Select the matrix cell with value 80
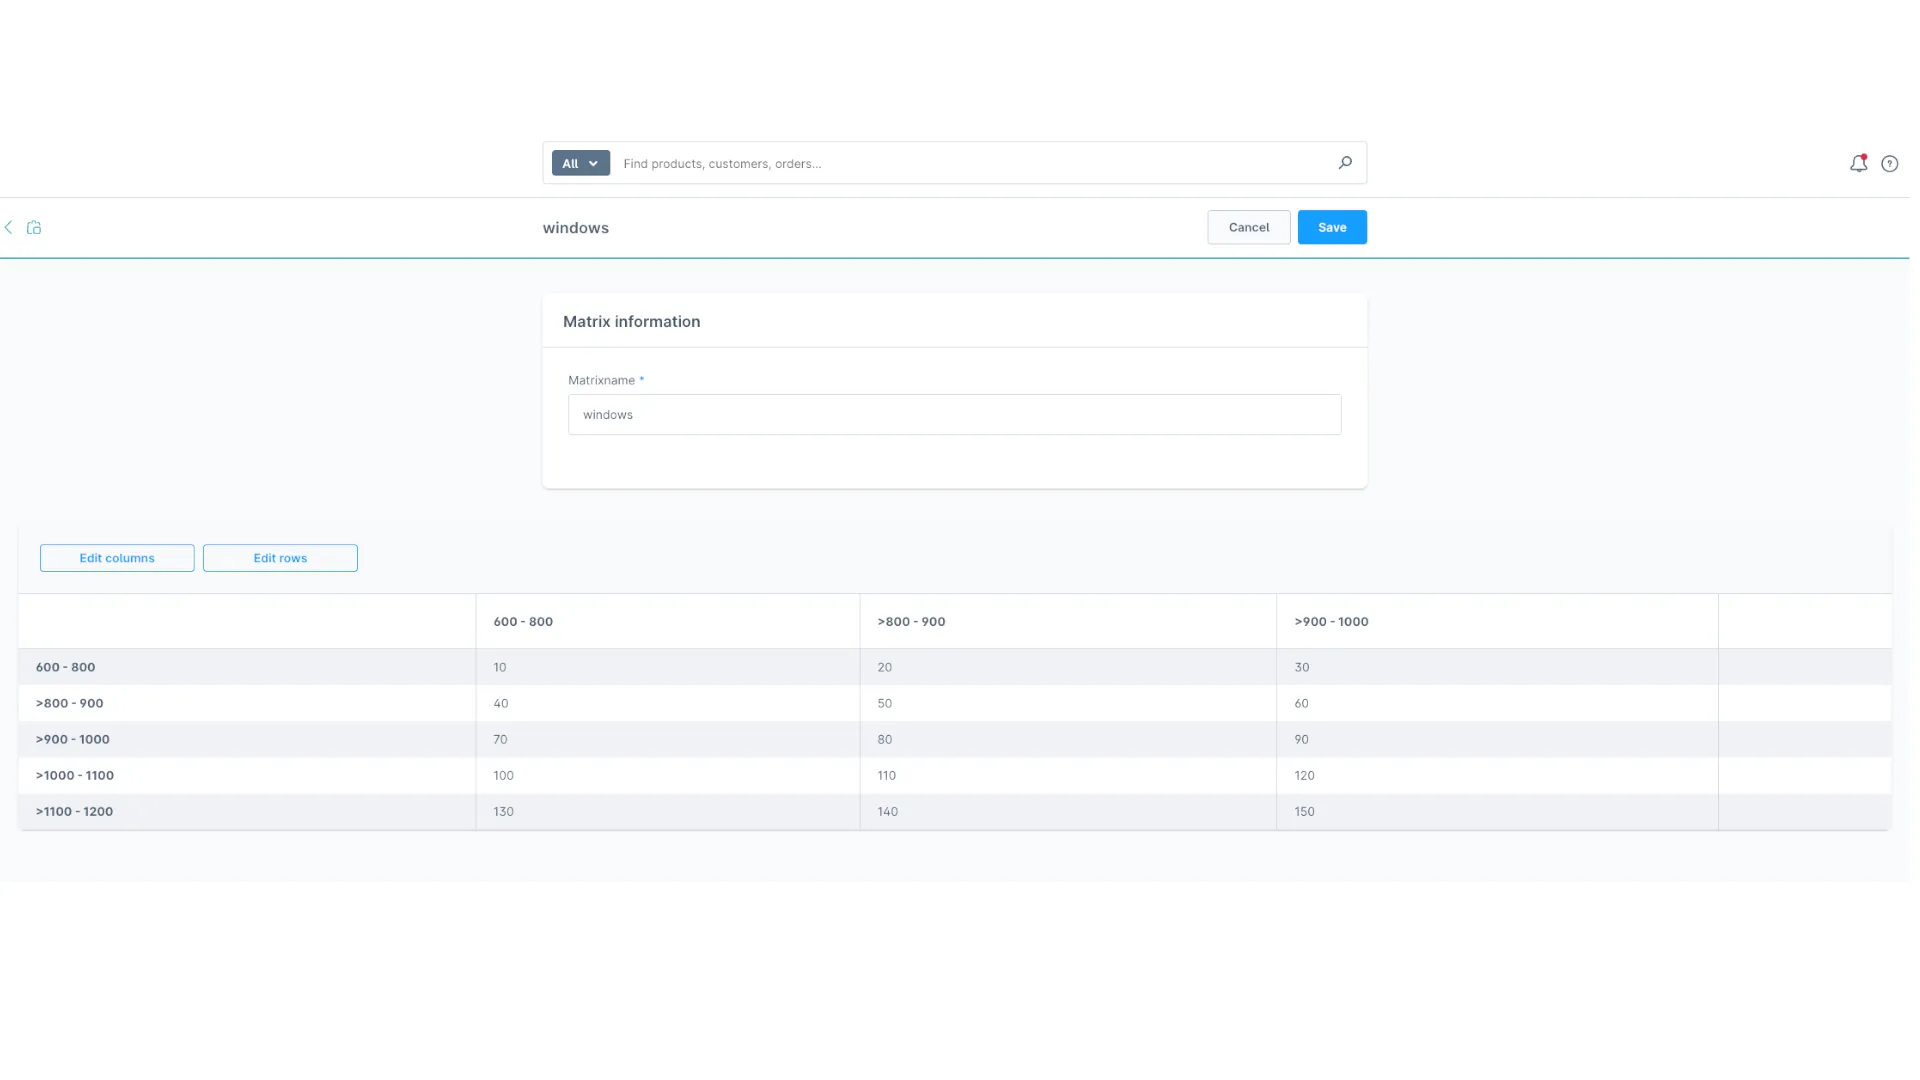Image resolution: width=1920 pixels, height=1080 pixels. point(1066,739)
